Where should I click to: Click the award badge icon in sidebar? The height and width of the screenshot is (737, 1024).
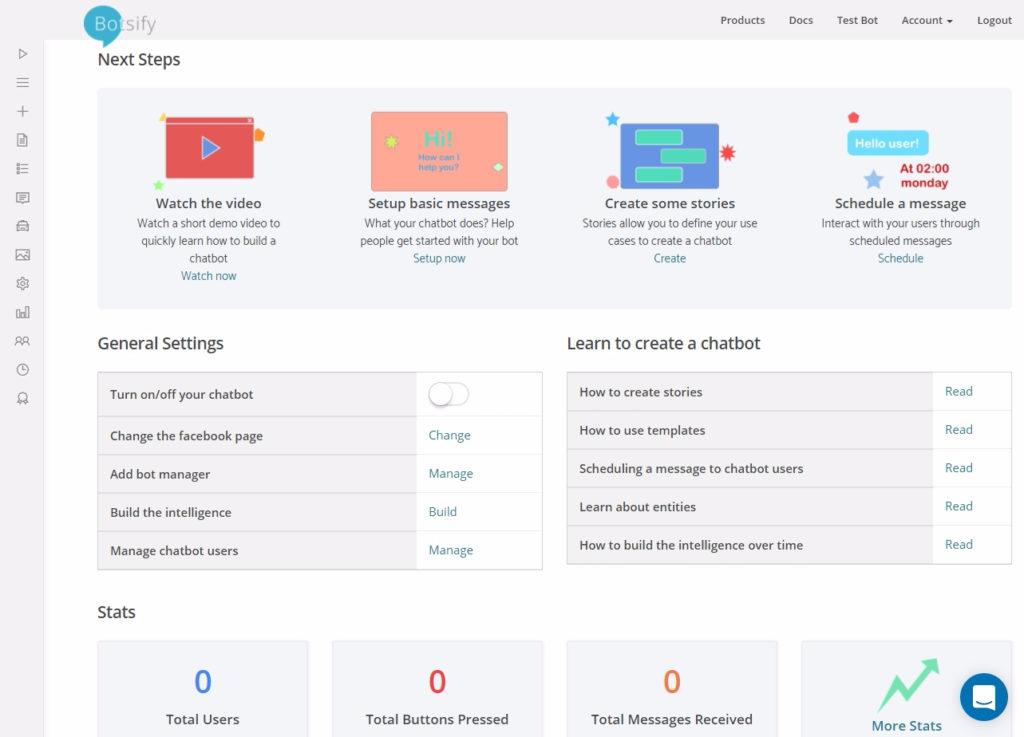22,399
